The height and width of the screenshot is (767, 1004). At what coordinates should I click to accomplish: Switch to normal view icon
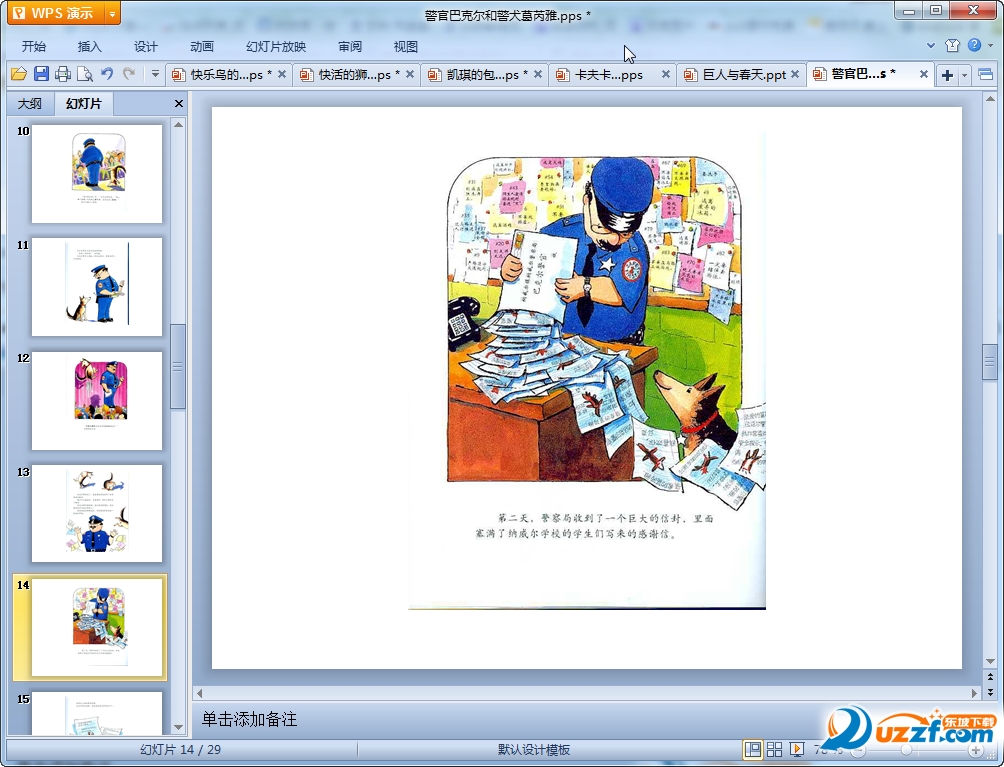click(x=753, y=749)
